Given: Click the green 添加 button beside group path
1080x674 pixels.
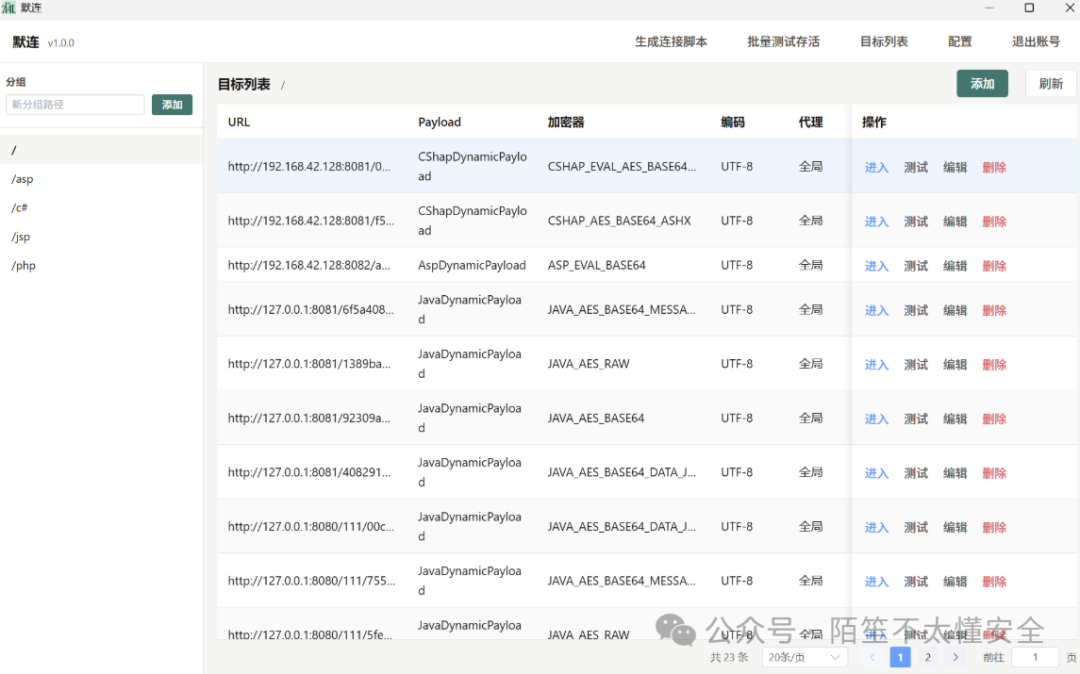Looking at the screenshot, I should point(172,105).
